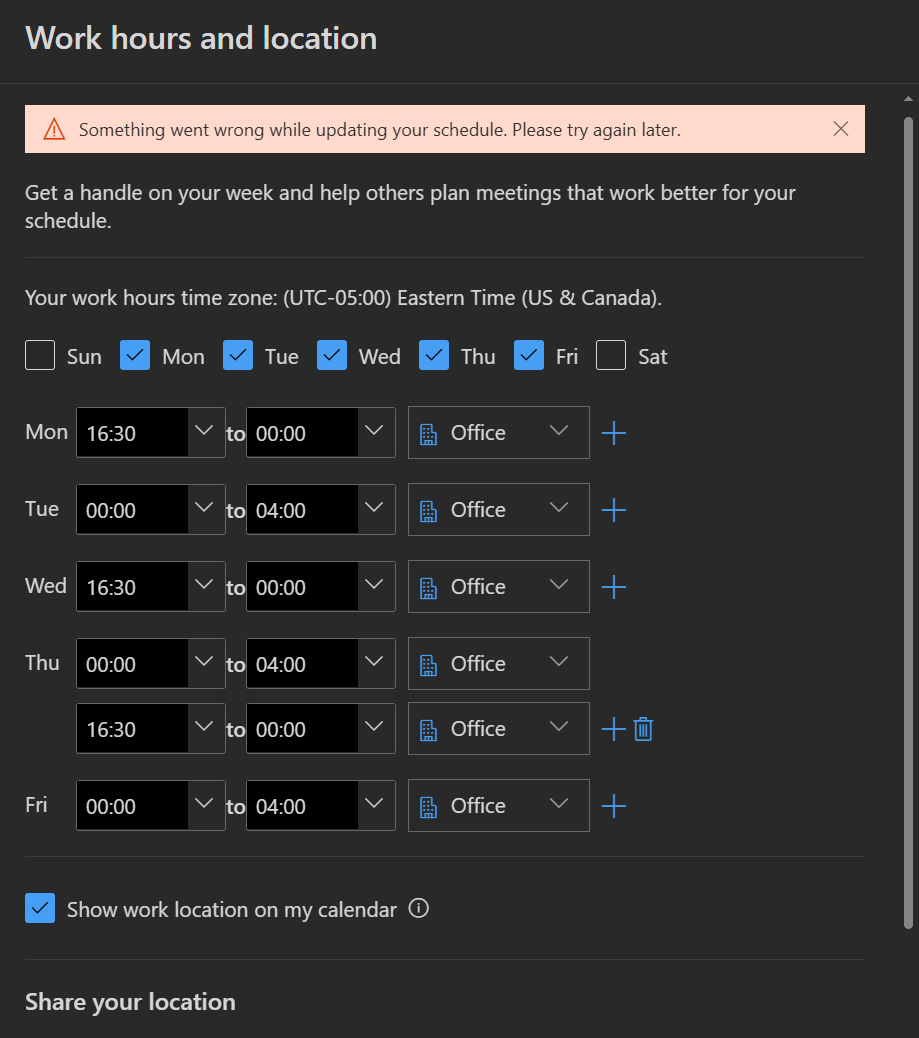
Task: Uncheck the Fri work day checkbox
Action: 529,355
